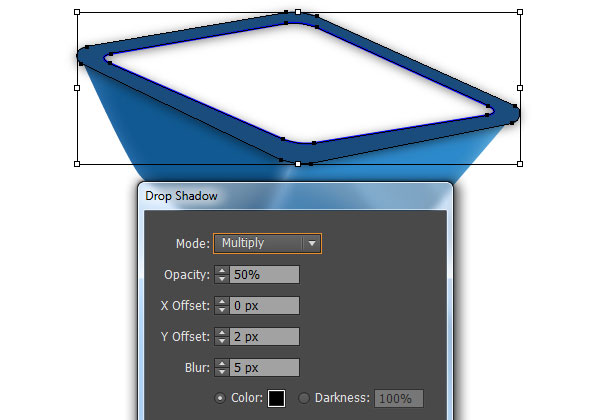Increase Opacity with stepper up arrow

click(x=222, y=270)
